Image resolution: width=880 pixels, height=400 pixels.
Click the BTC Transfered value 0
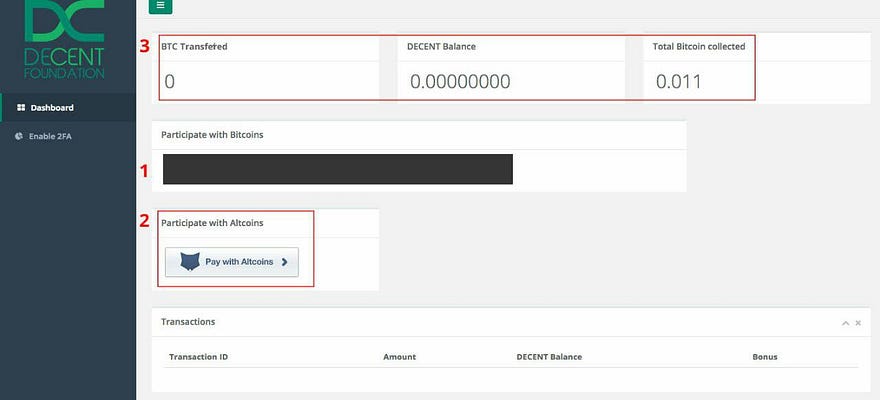pyautogui.click(x=169, y=82)
